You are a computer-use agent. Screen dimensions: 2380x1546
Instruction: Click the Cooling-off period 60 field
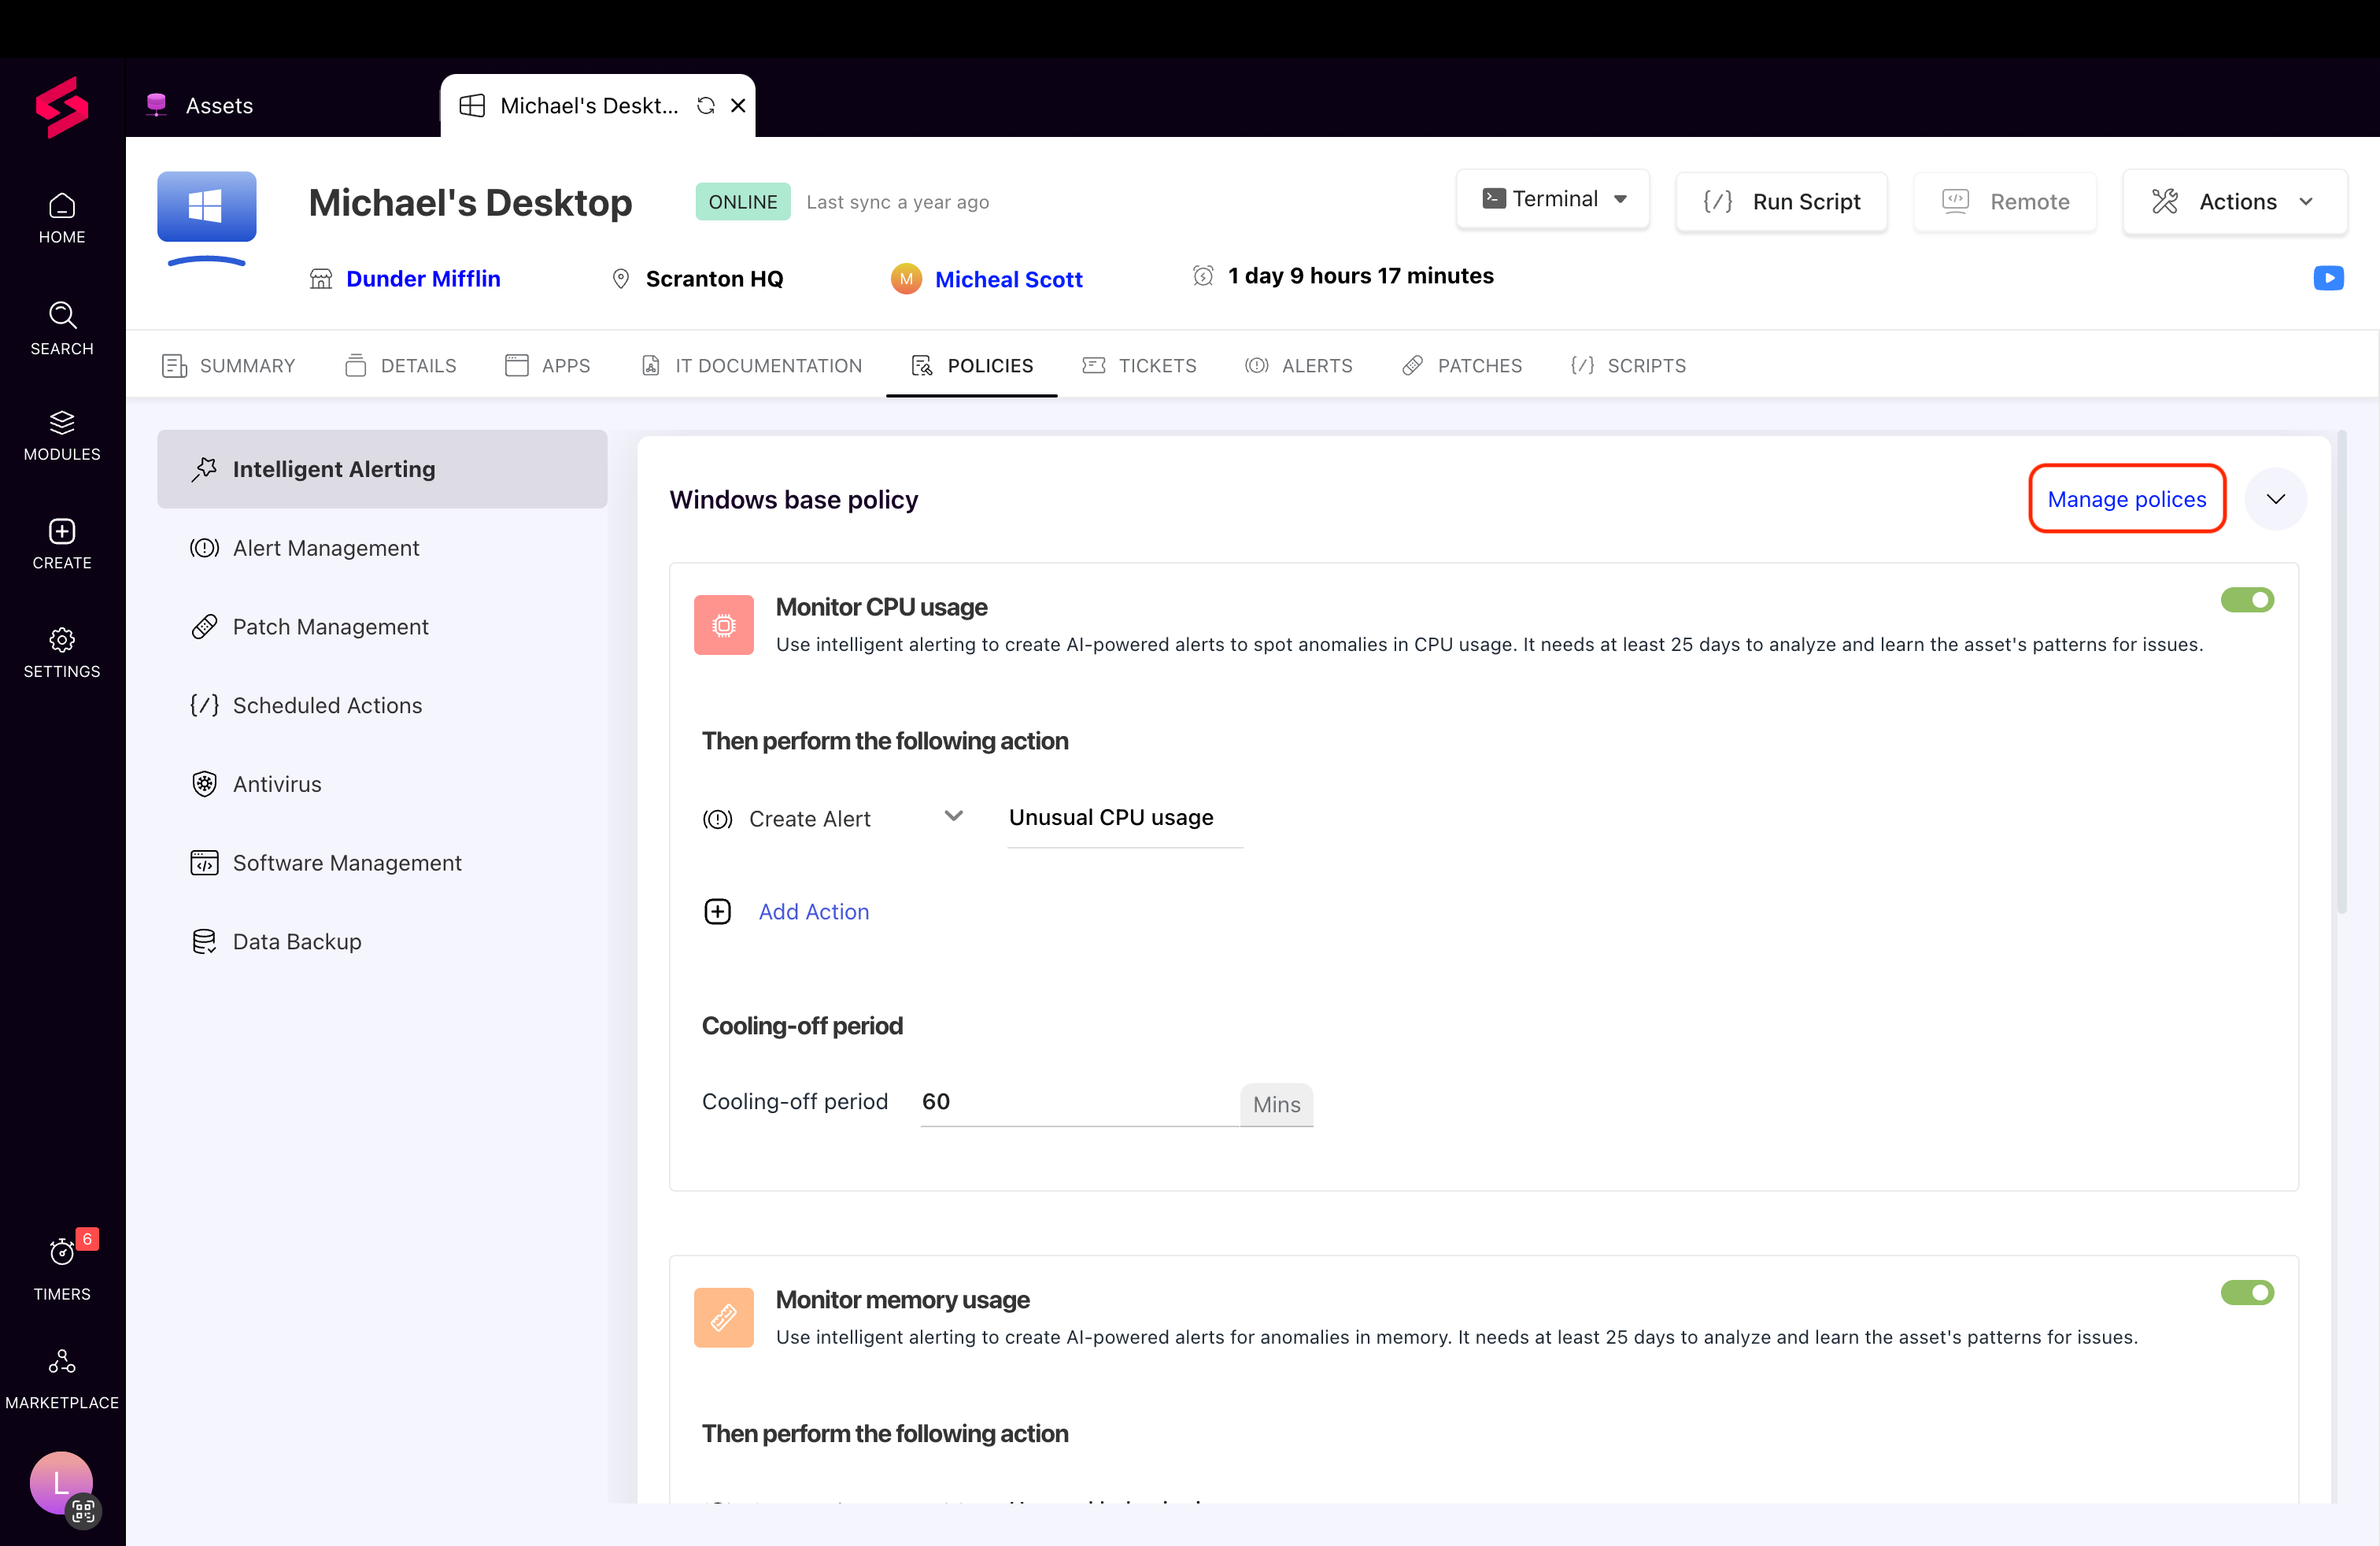[x=1079, y=1103]
